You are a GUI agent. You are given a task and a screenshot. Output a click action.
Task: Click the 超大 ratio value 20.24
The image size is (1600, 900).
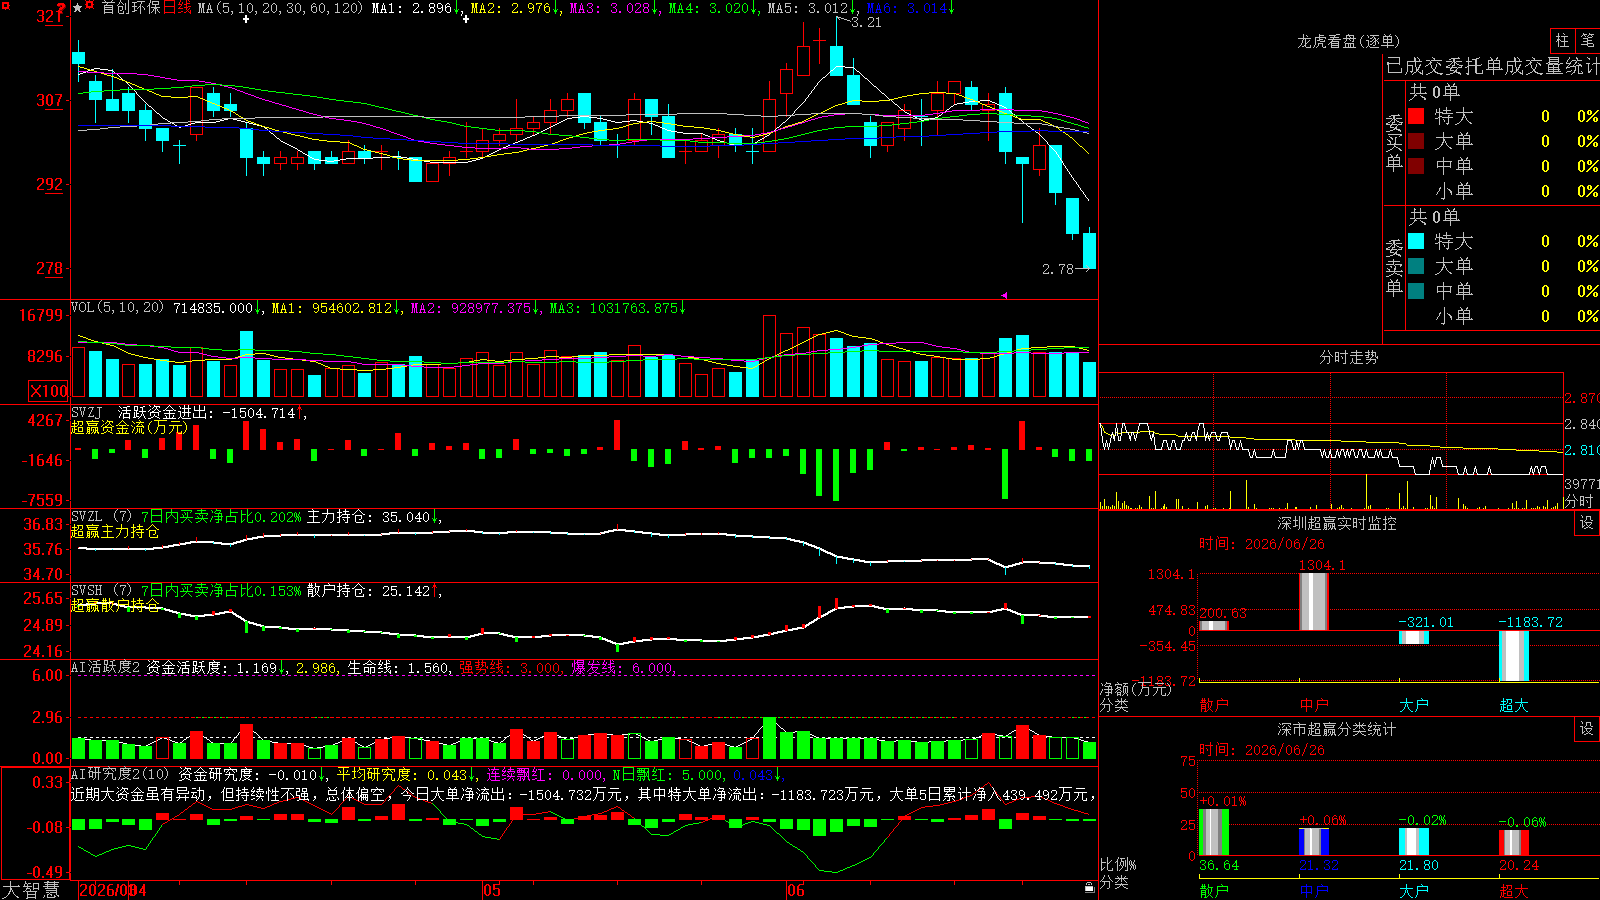(1519, 865)
